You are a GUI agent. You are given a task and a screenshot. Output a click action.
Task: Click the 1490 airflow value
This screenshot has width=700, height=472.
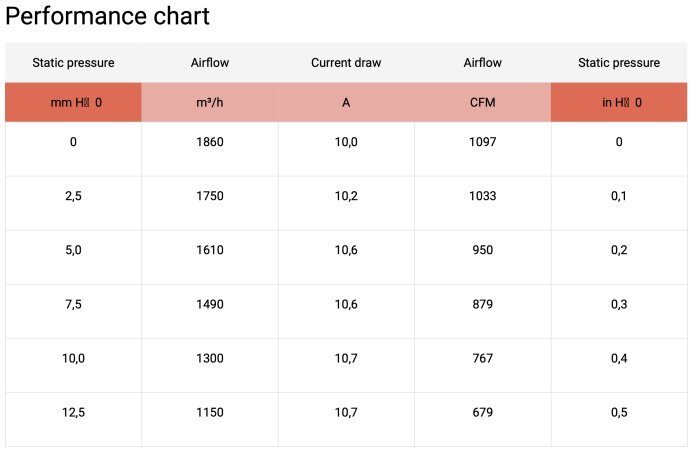coord(210,304)
